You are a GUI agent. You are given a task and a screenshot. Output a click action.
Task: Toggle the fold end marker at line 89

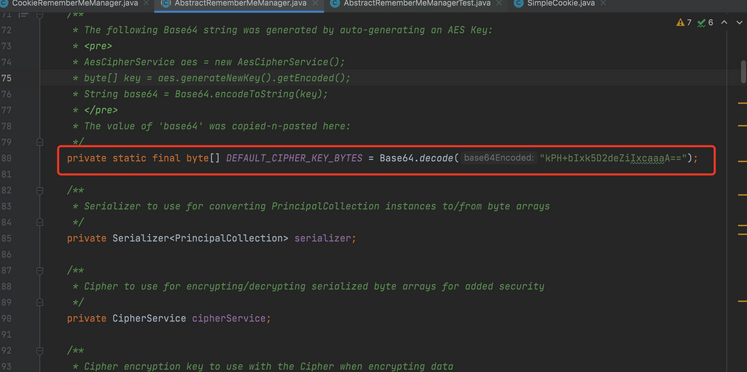point(40,302)
